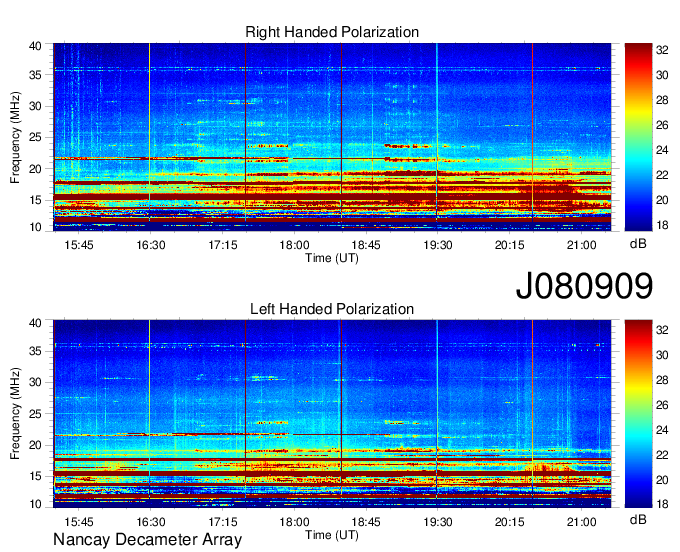
Task: Click the 18:45 time tick of Left Handed plot
Action: [x=366, y=522]
